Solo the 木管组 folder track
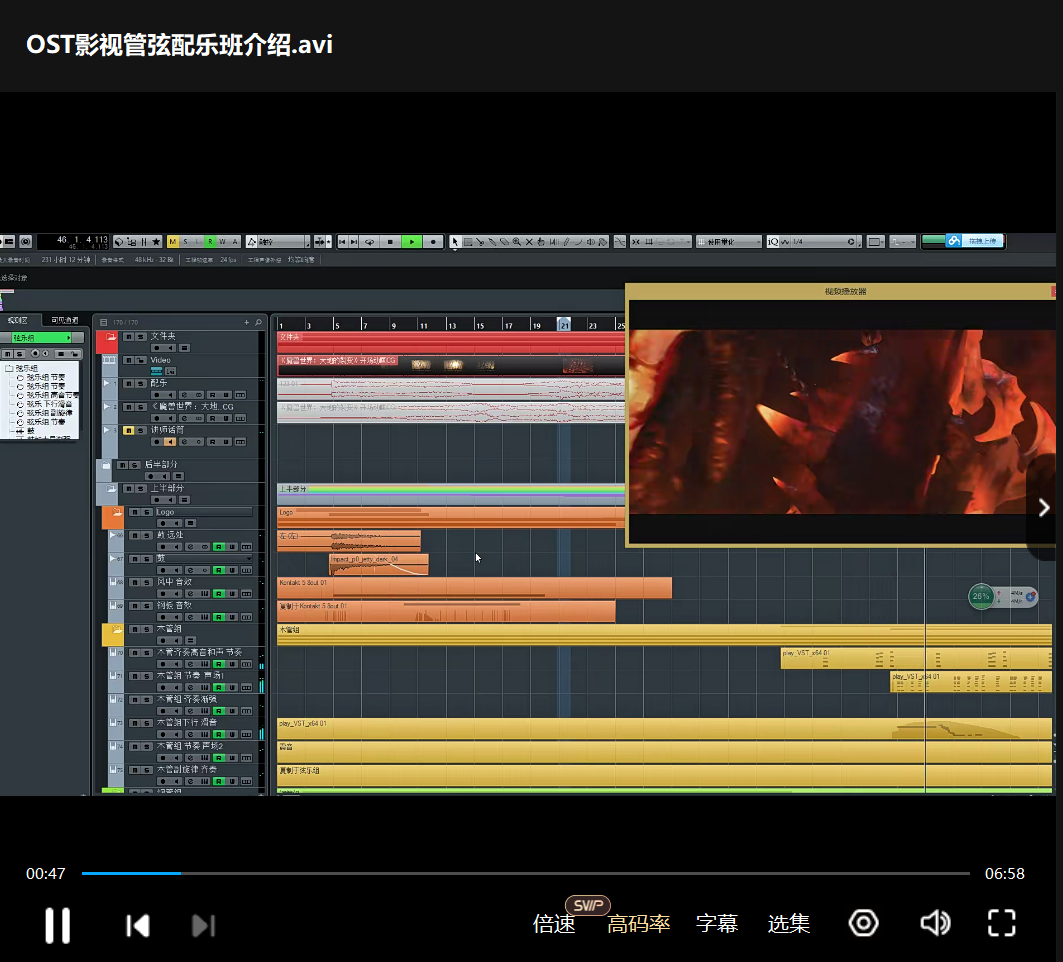This screenshot has width=1063, height=962. click(x=148, y=630)
